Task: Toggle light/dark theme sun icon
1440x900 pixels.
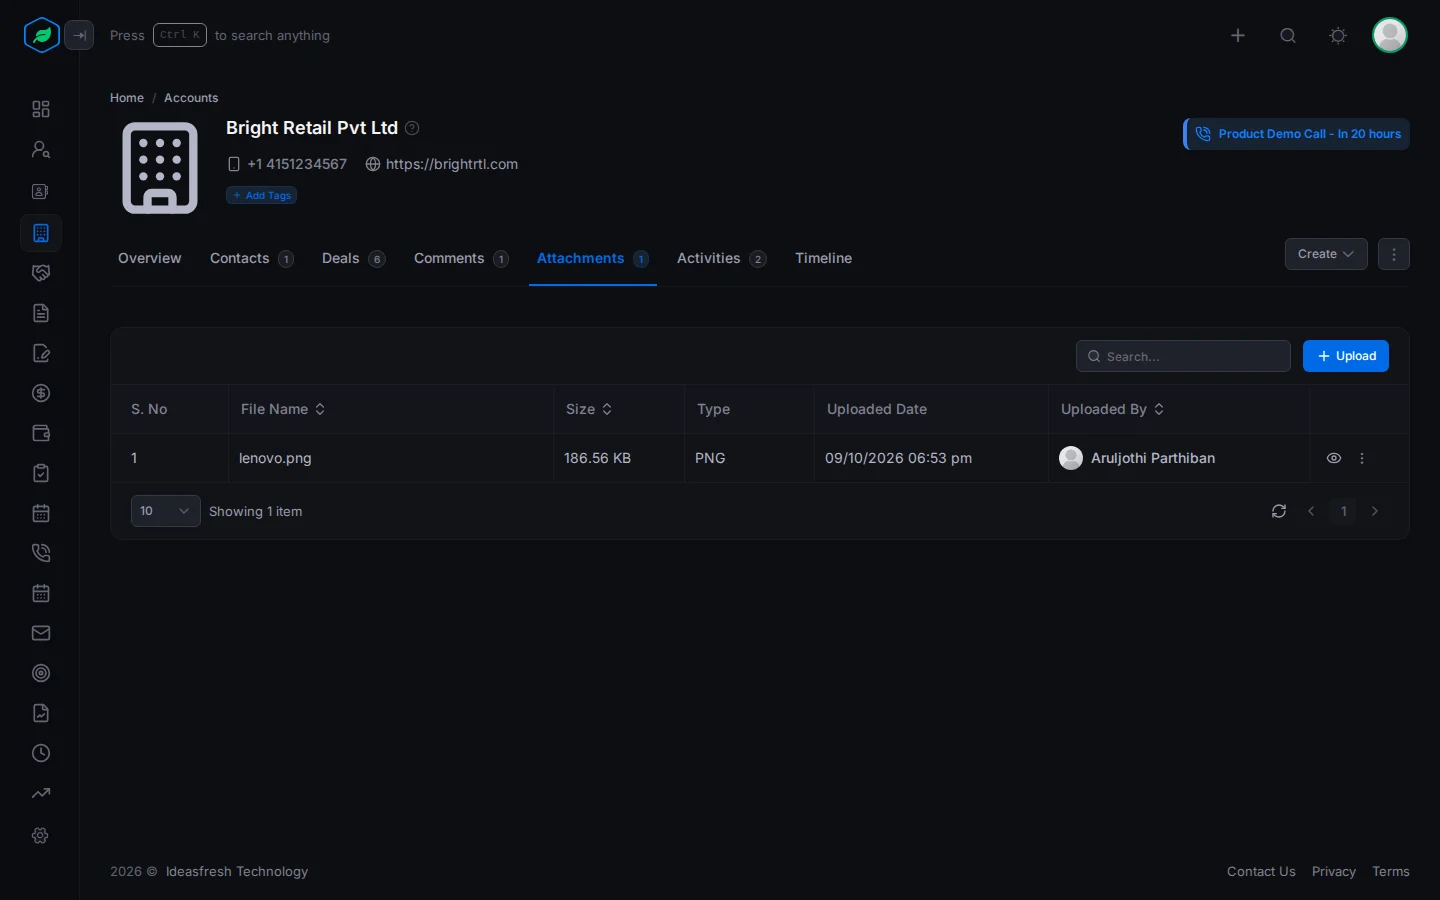Action: tap(1338, 35)
